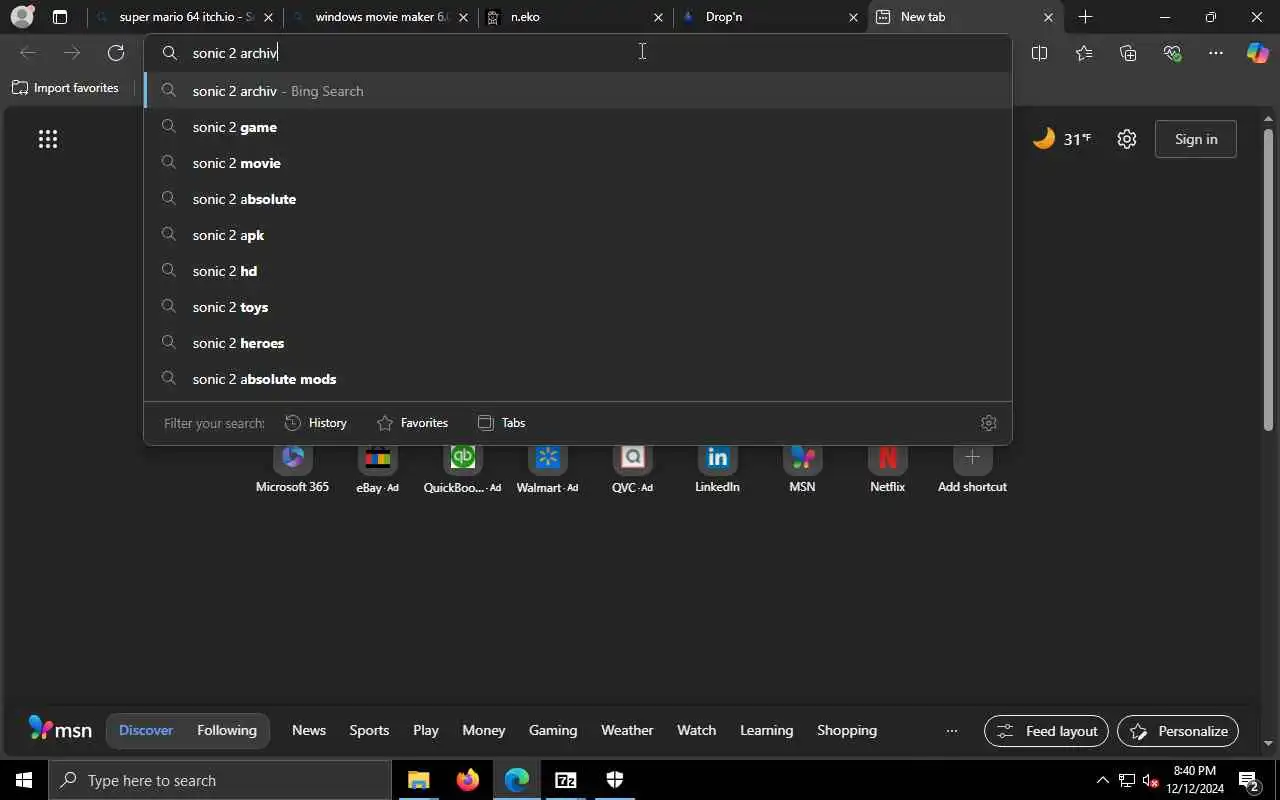Open the Collections toolbar icon
The image size is (1280, 800).
pyautogui.click(x=1128, y=53)
